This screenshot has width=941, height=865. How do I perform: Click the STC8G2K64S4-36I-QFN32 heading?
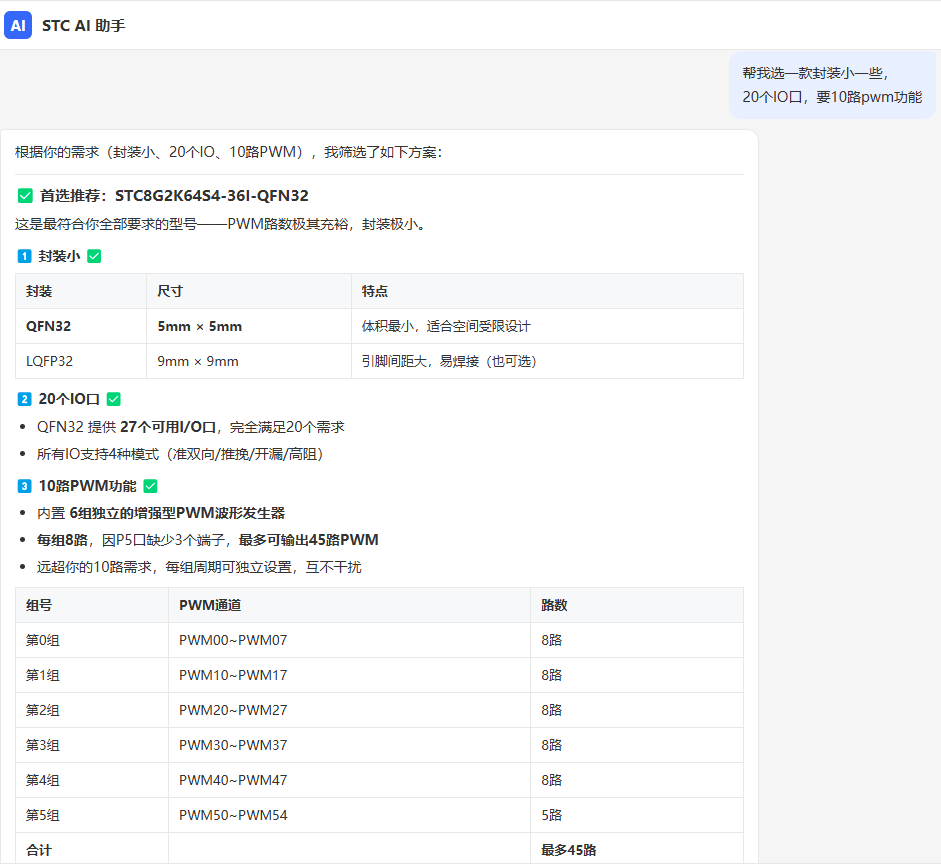[211, 196]
